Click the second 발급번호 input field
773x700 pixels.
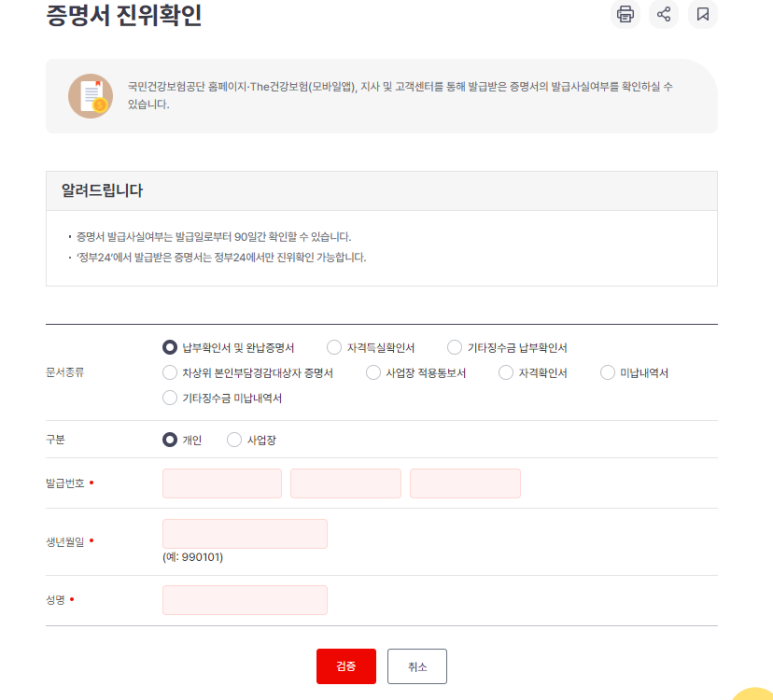[346, 484]
